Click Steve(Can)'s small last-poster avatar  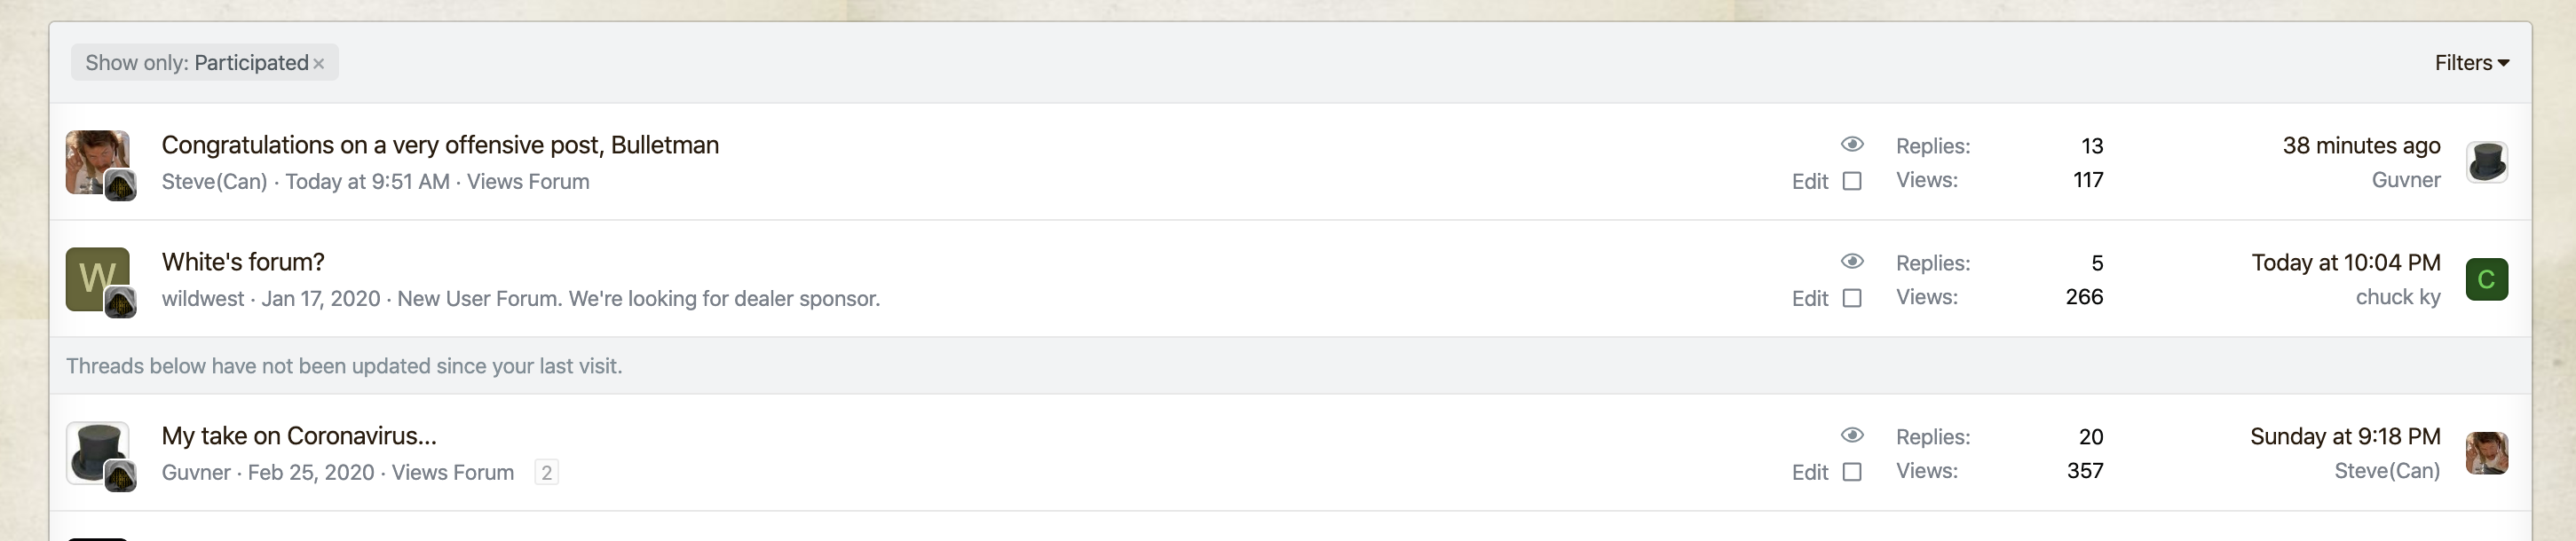(2486, 453)
